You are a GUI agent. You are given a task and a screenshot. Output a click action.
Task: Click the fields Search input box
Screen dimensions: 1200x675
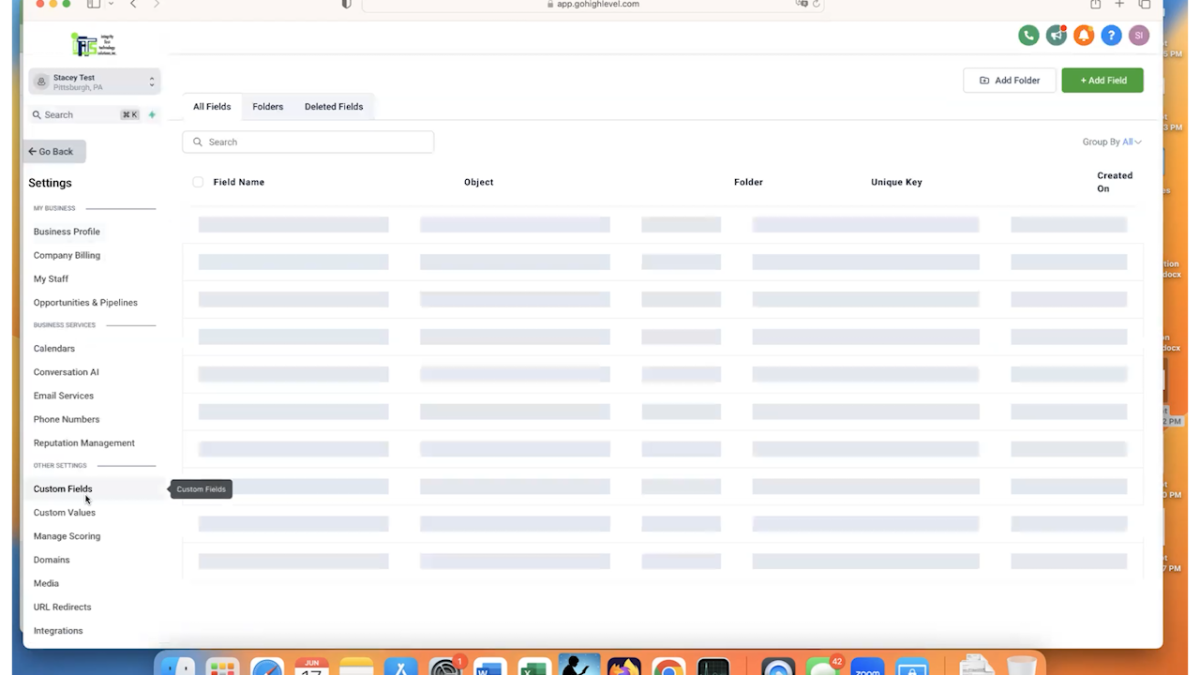point(307,141)
